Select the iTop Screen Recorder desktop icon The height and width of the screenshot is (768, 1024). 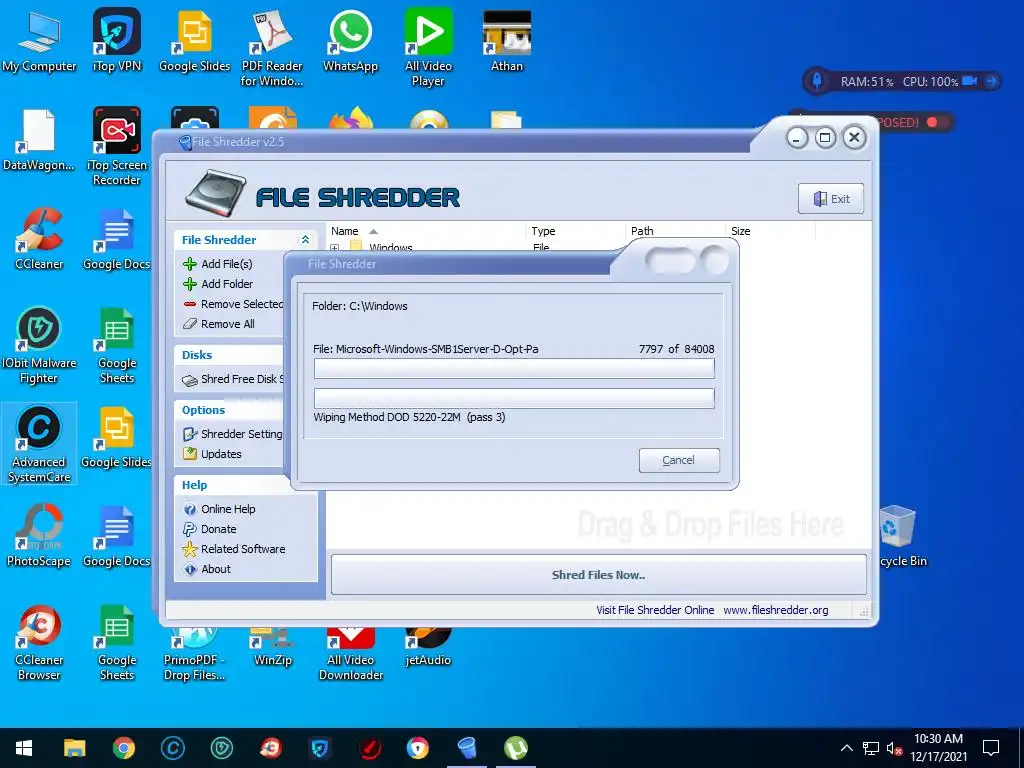click(117, 146)
